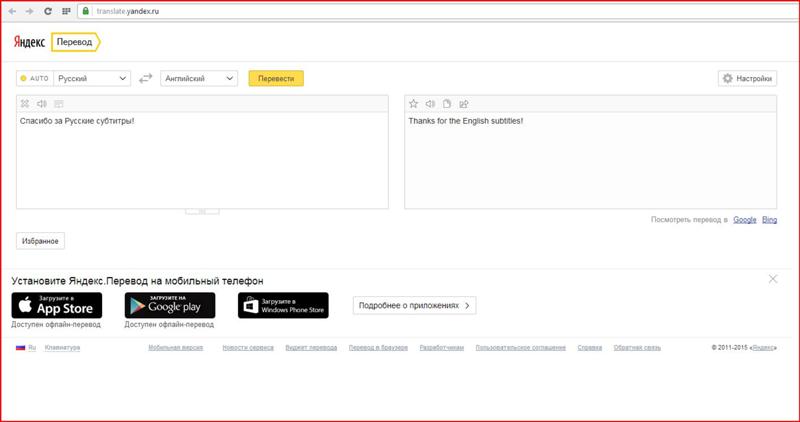Click 'Доступен офлайн-перевод' under Google play
Image resolution: width=800 pixels, height=422 pixels.
click(169, 324)
